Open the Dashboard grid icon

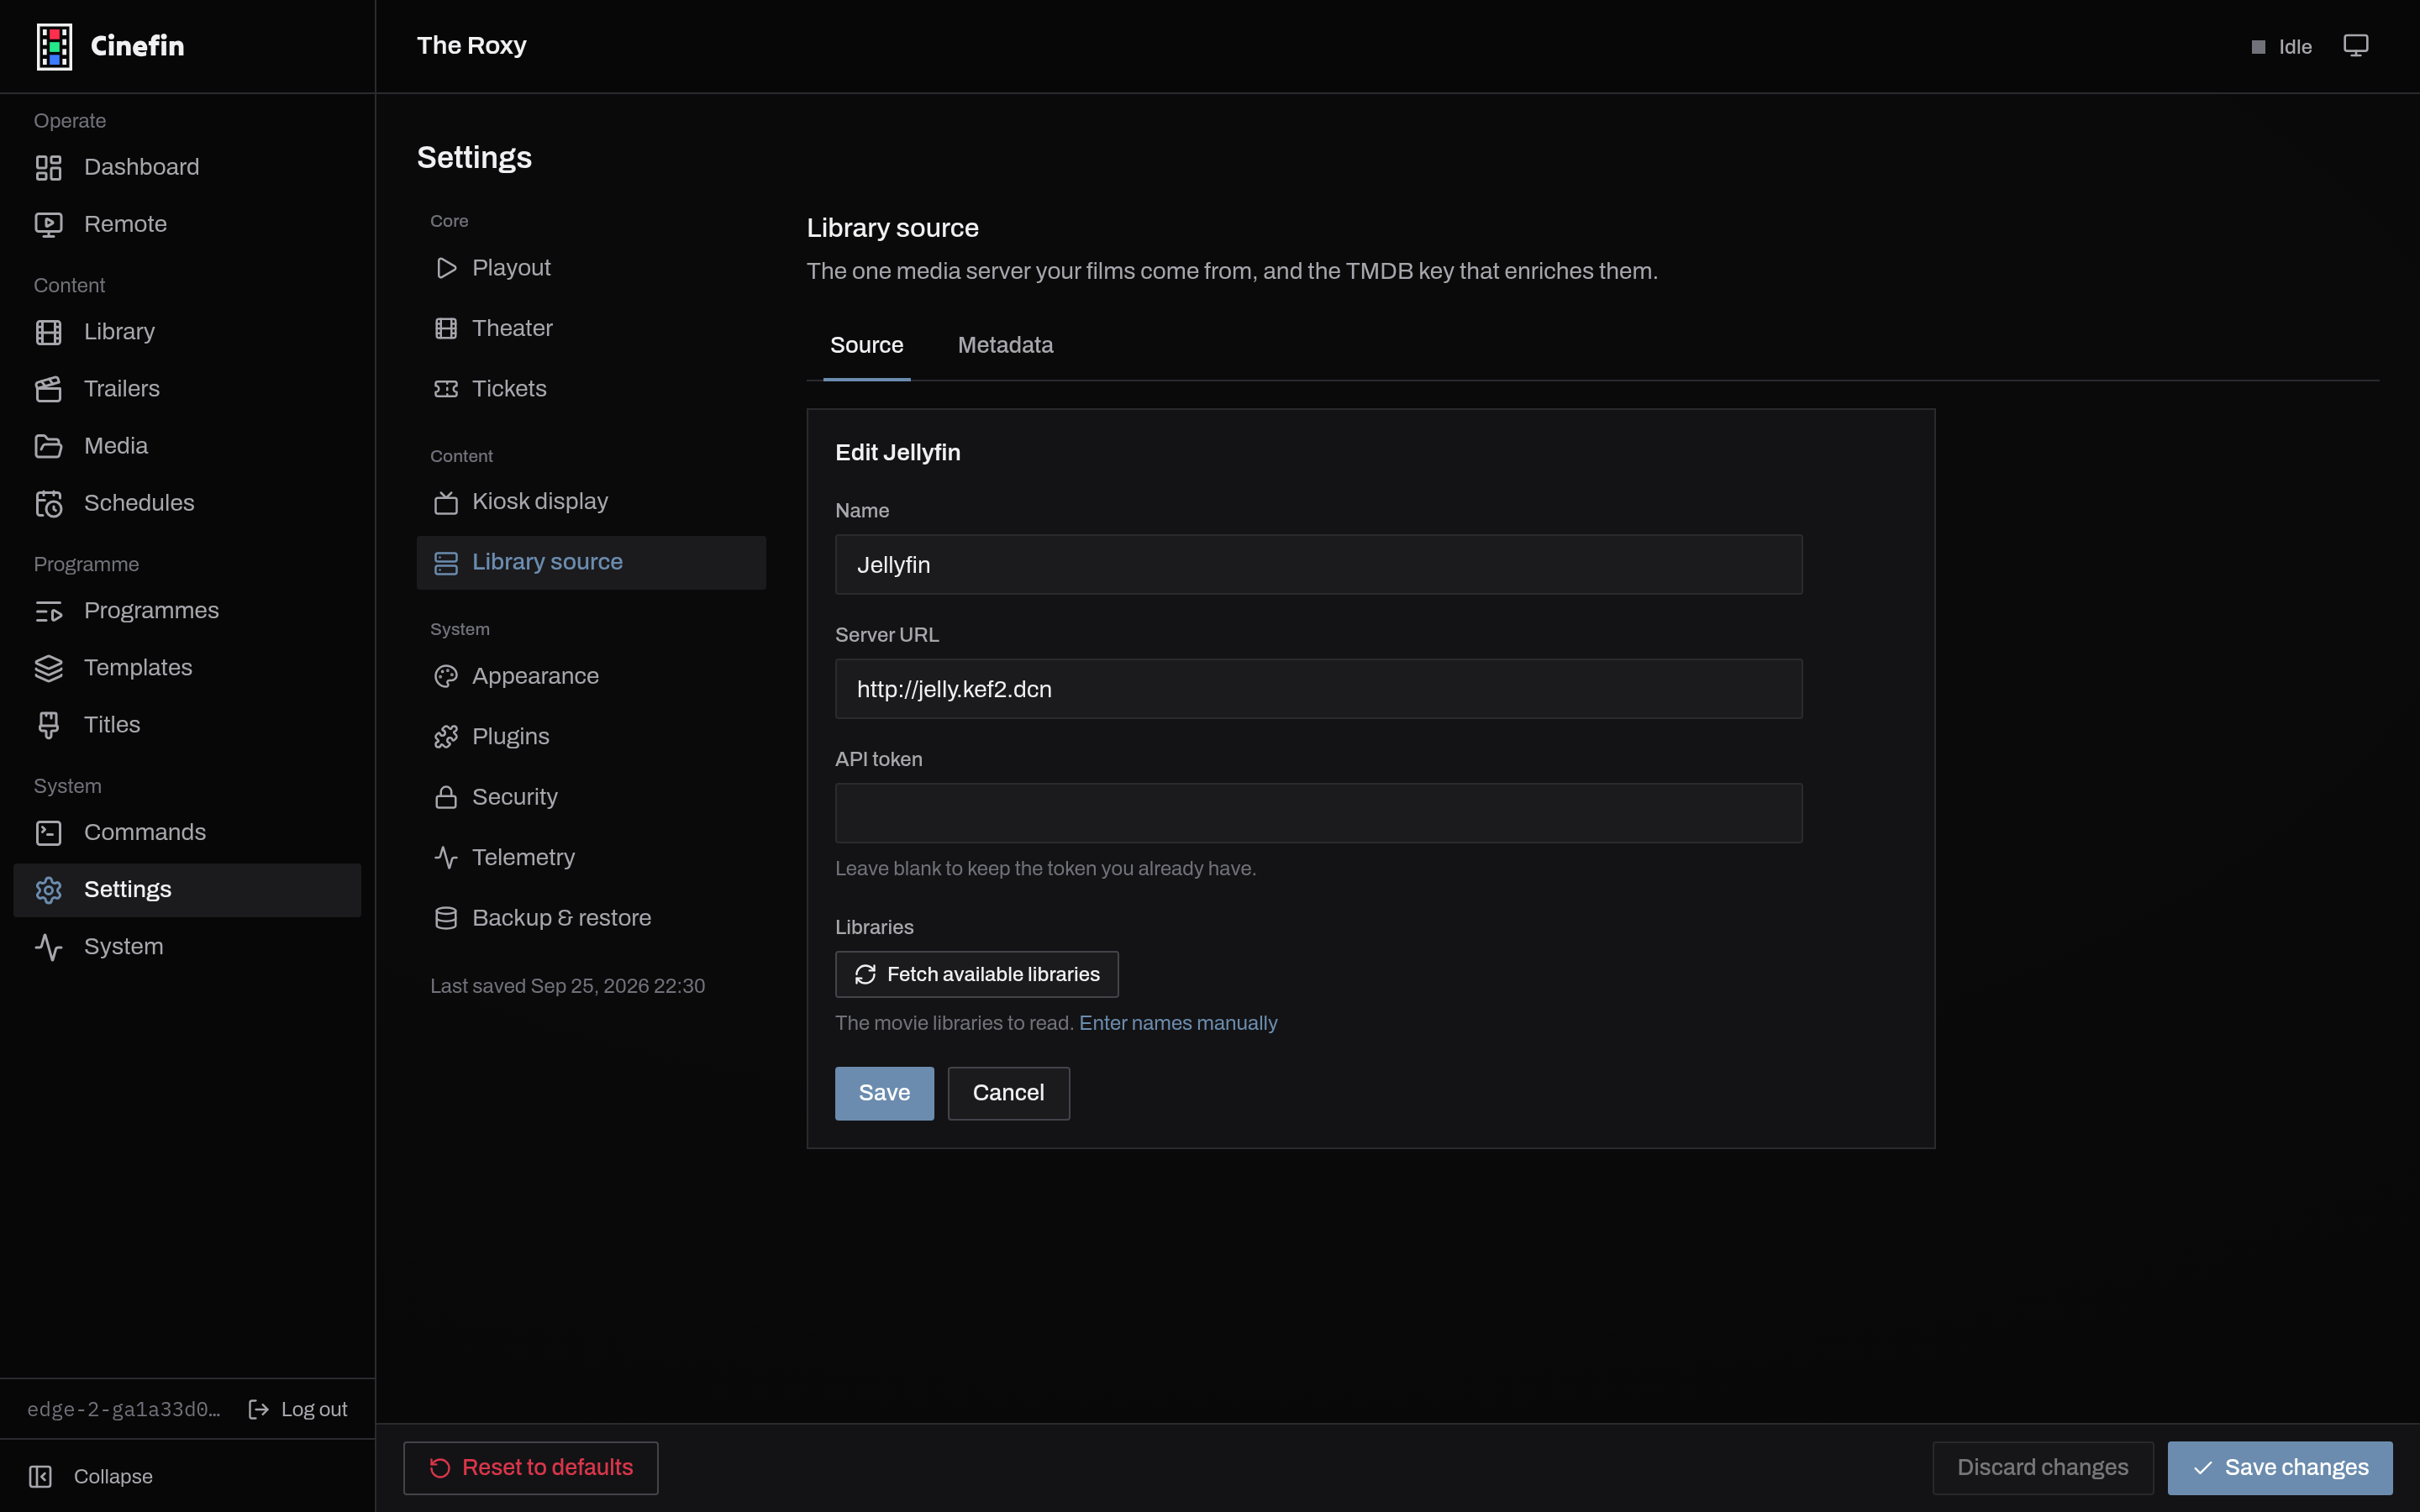click(48, 167)
